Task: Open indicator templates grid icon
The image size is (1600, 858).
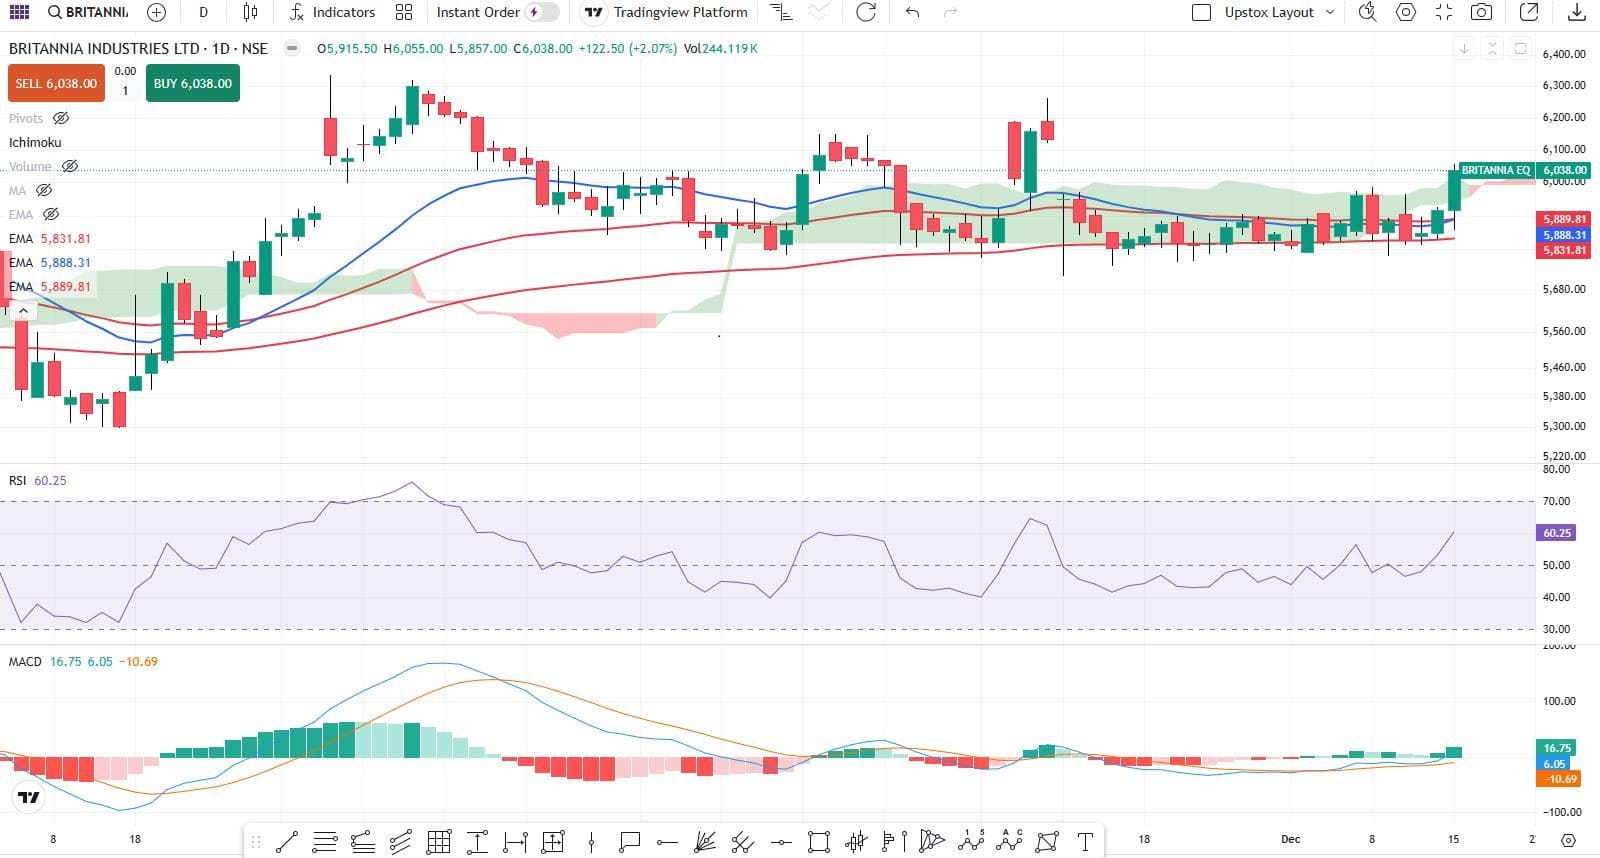Action: click(404, 12)
